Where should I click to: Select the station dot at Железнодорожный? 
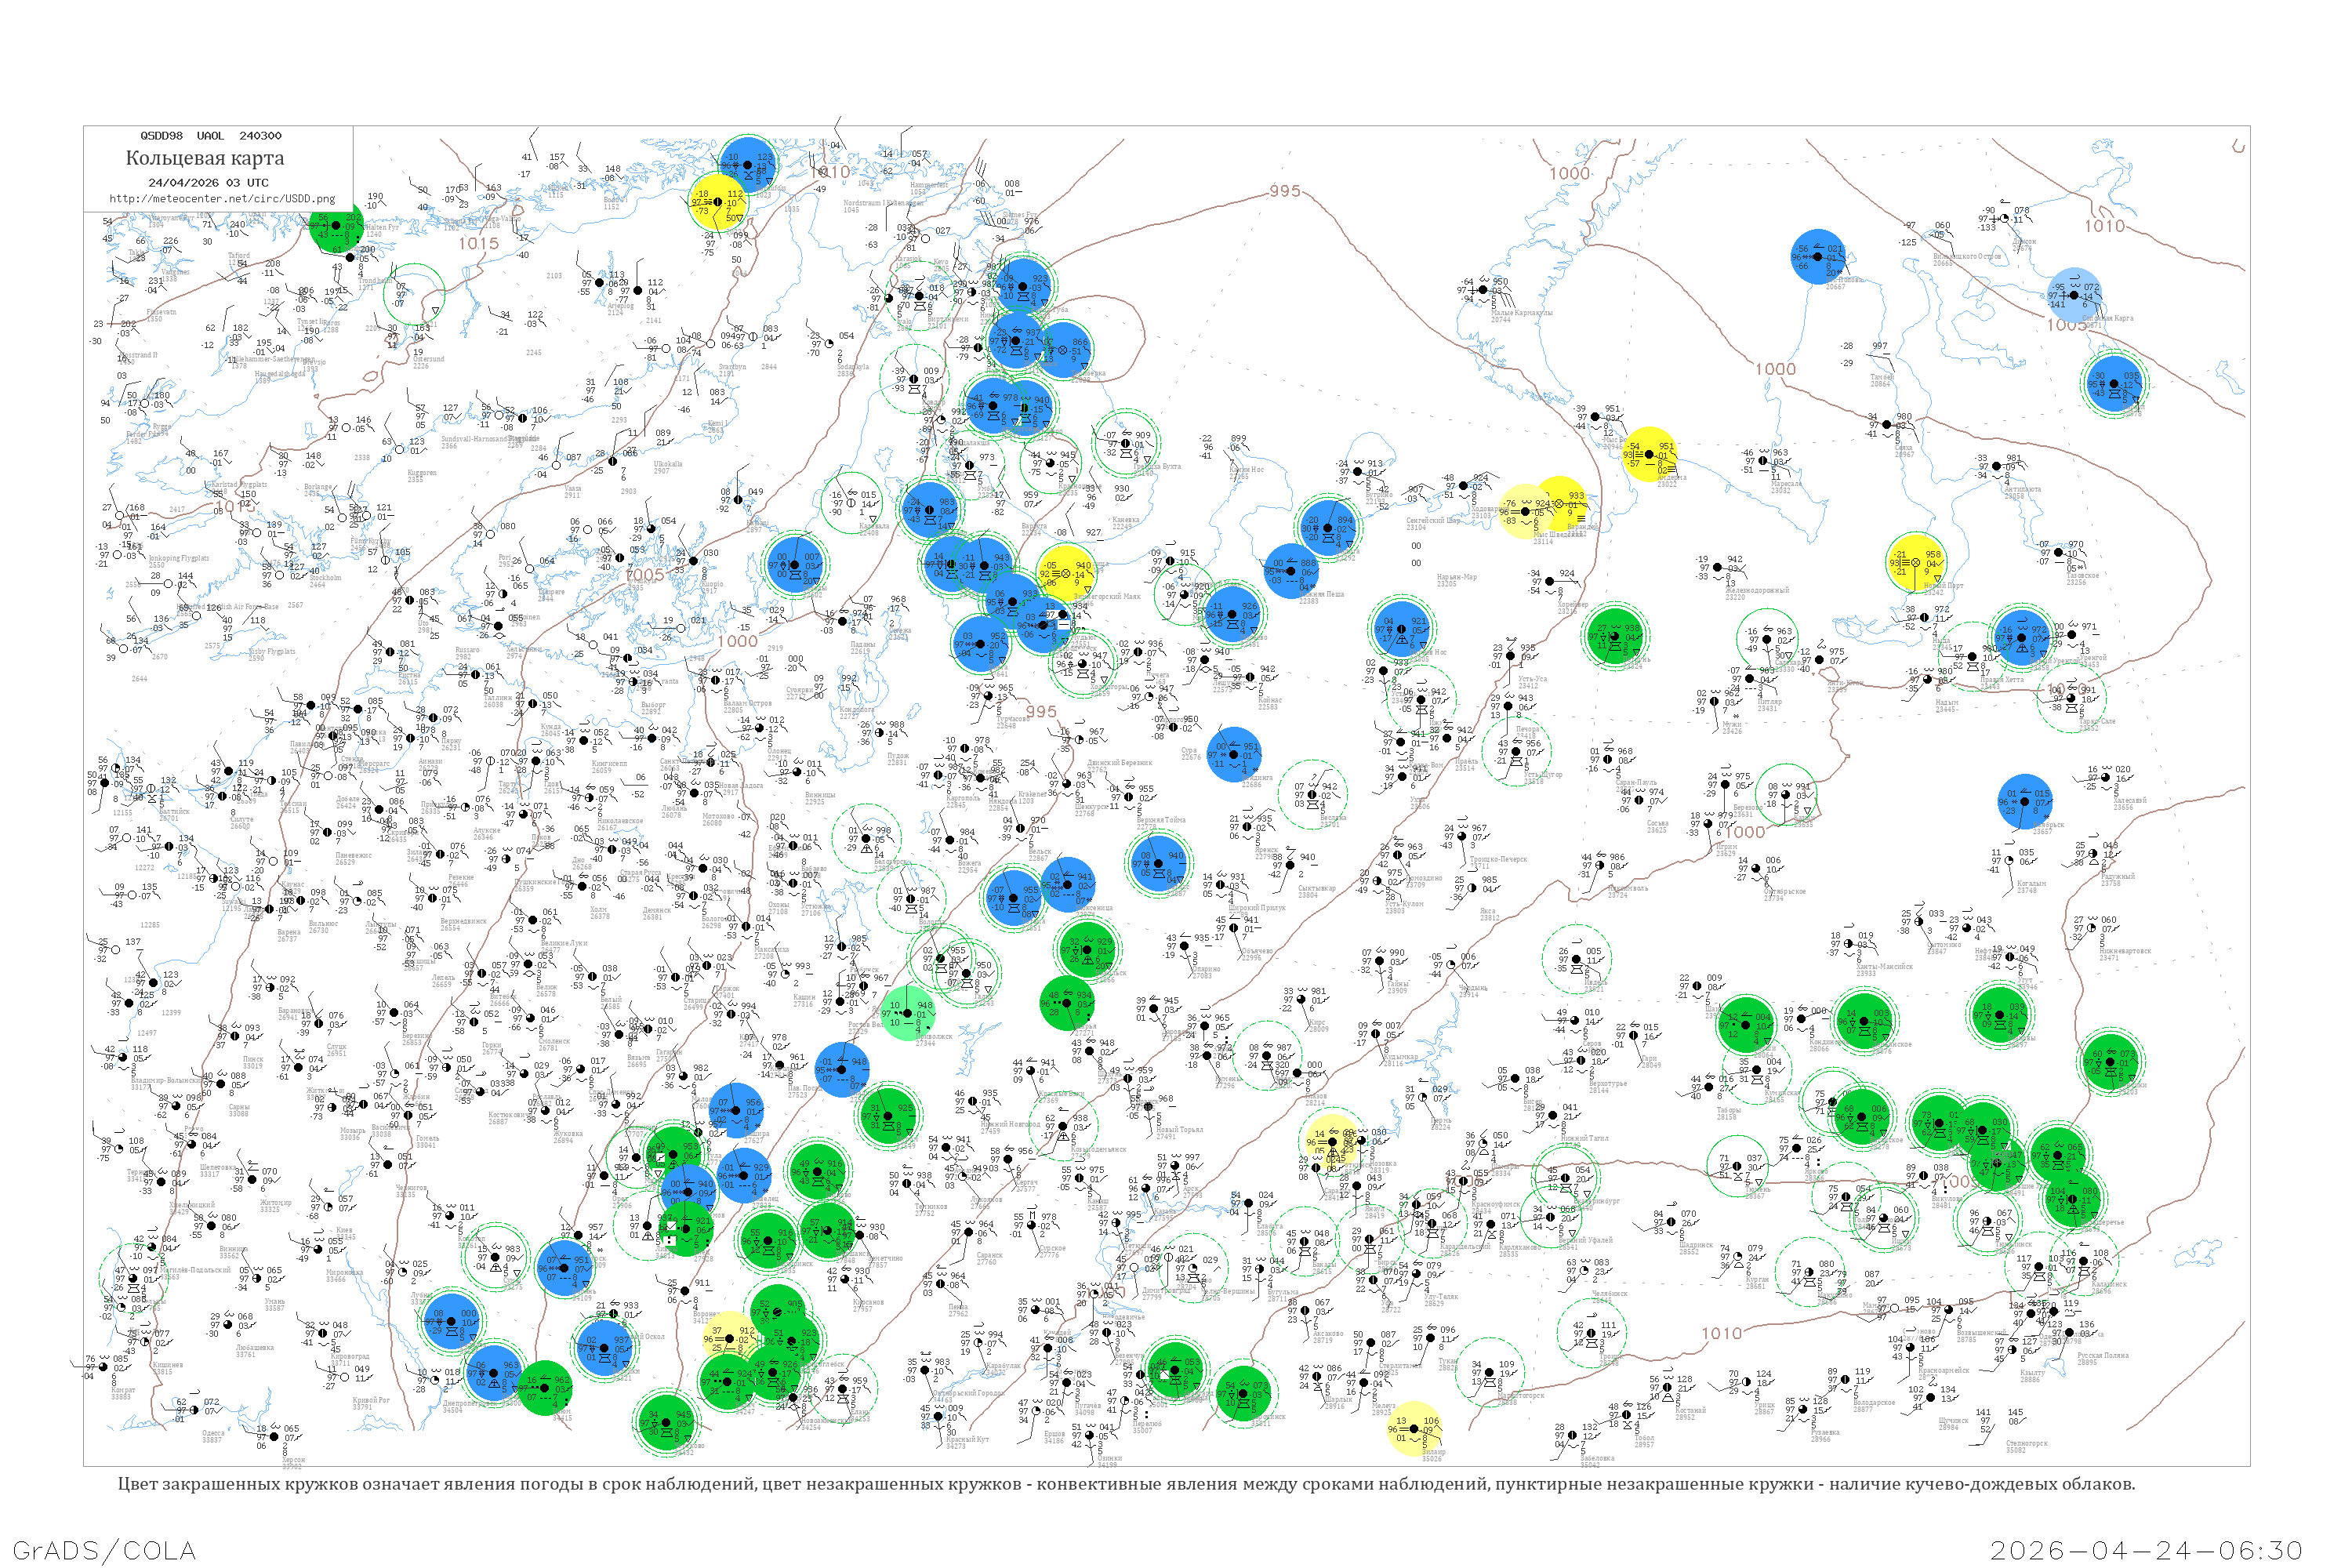[1717, 568]
